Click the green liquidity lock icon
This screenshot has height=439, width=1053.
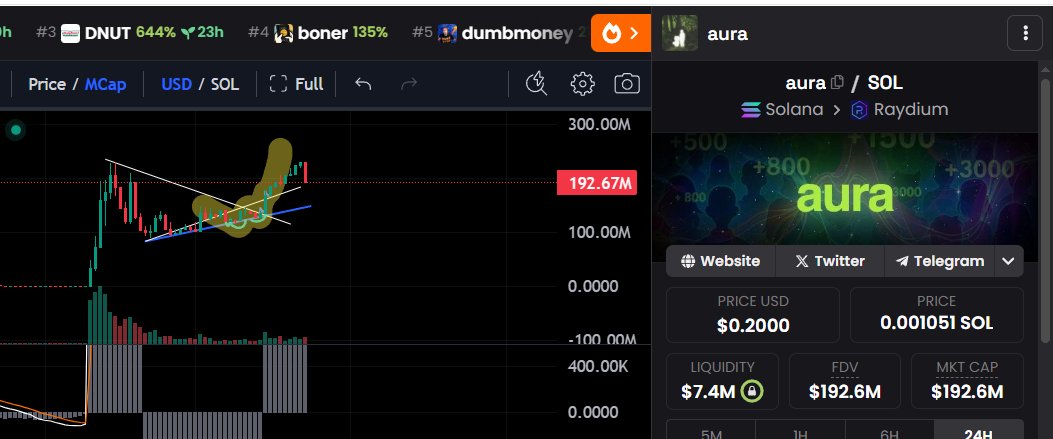click(752, 391)
